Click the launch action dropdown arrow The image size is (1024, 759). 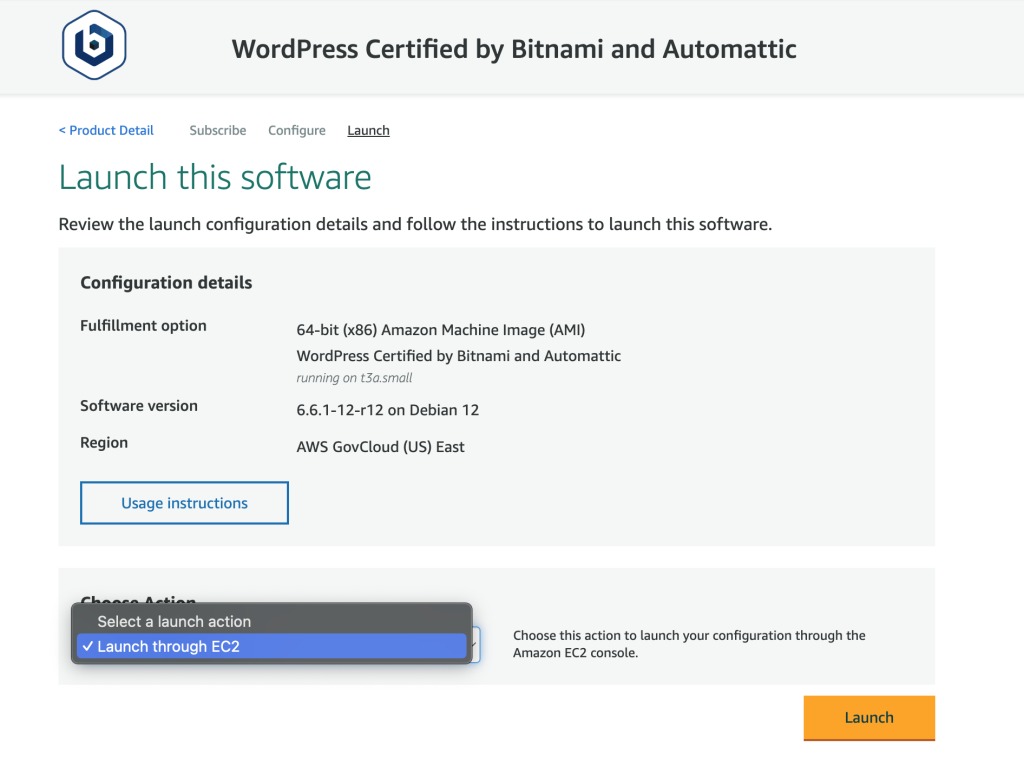tap(474, 645)
